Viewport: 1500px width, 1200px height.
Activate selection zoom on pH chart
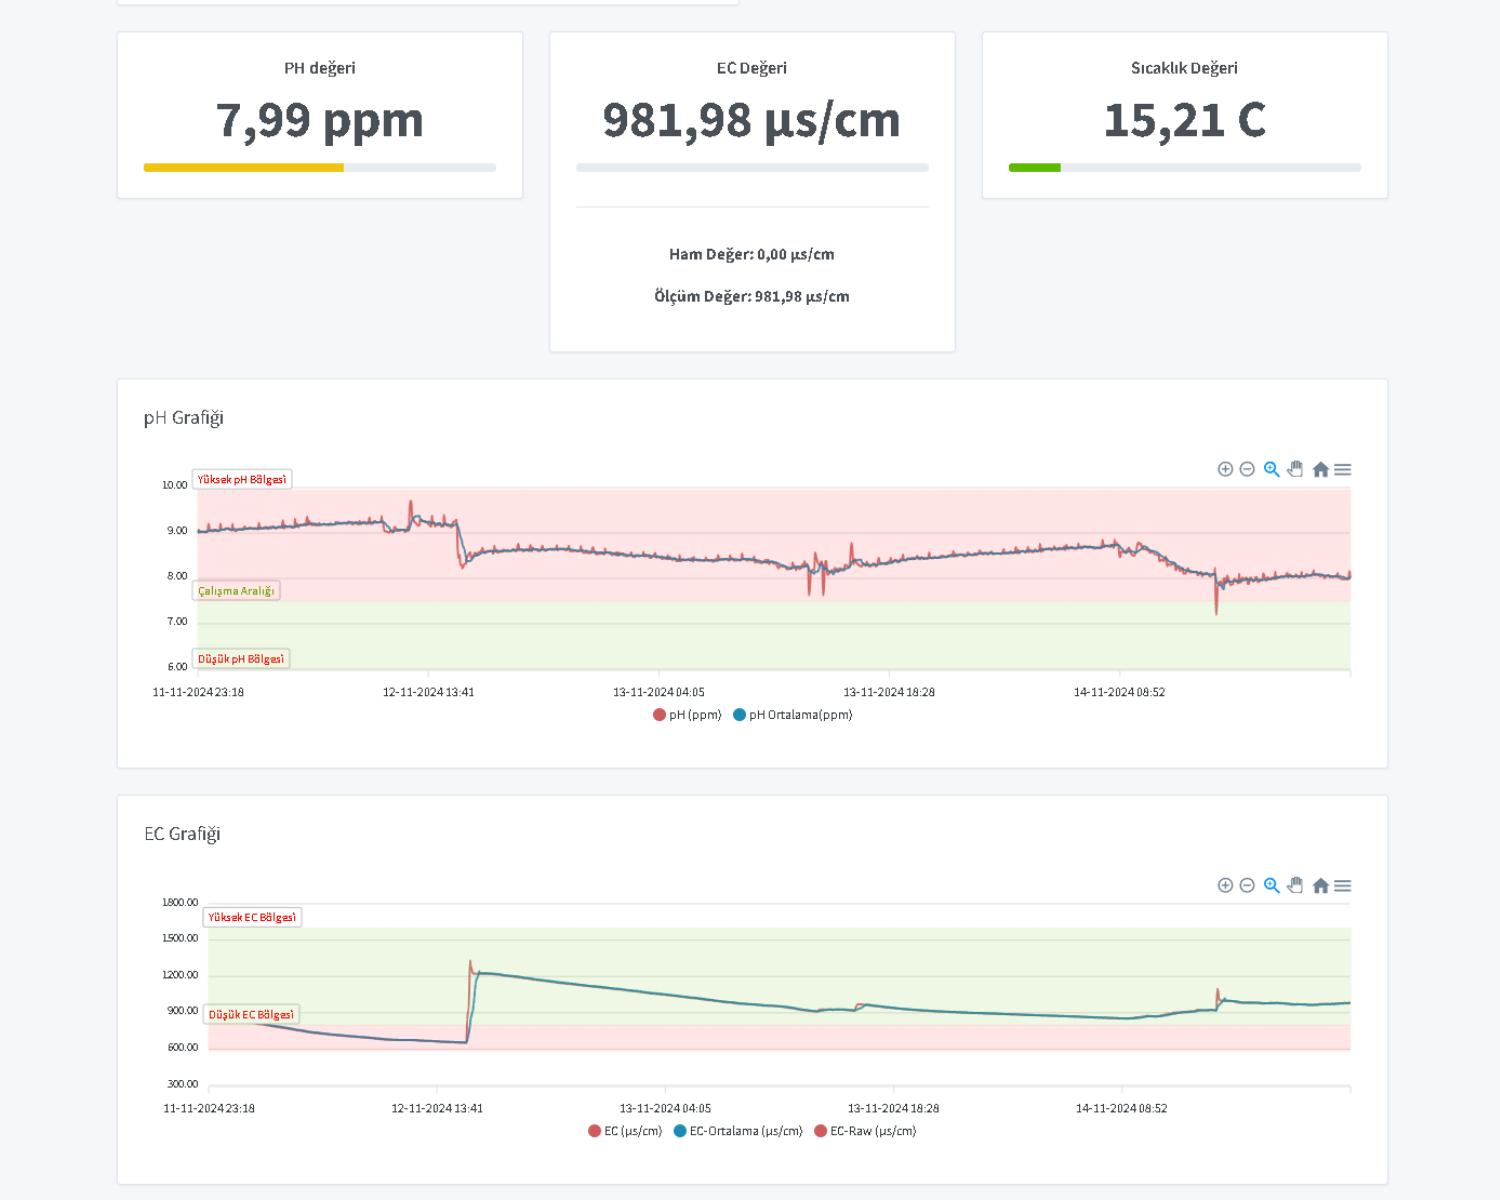point(1271,469)
